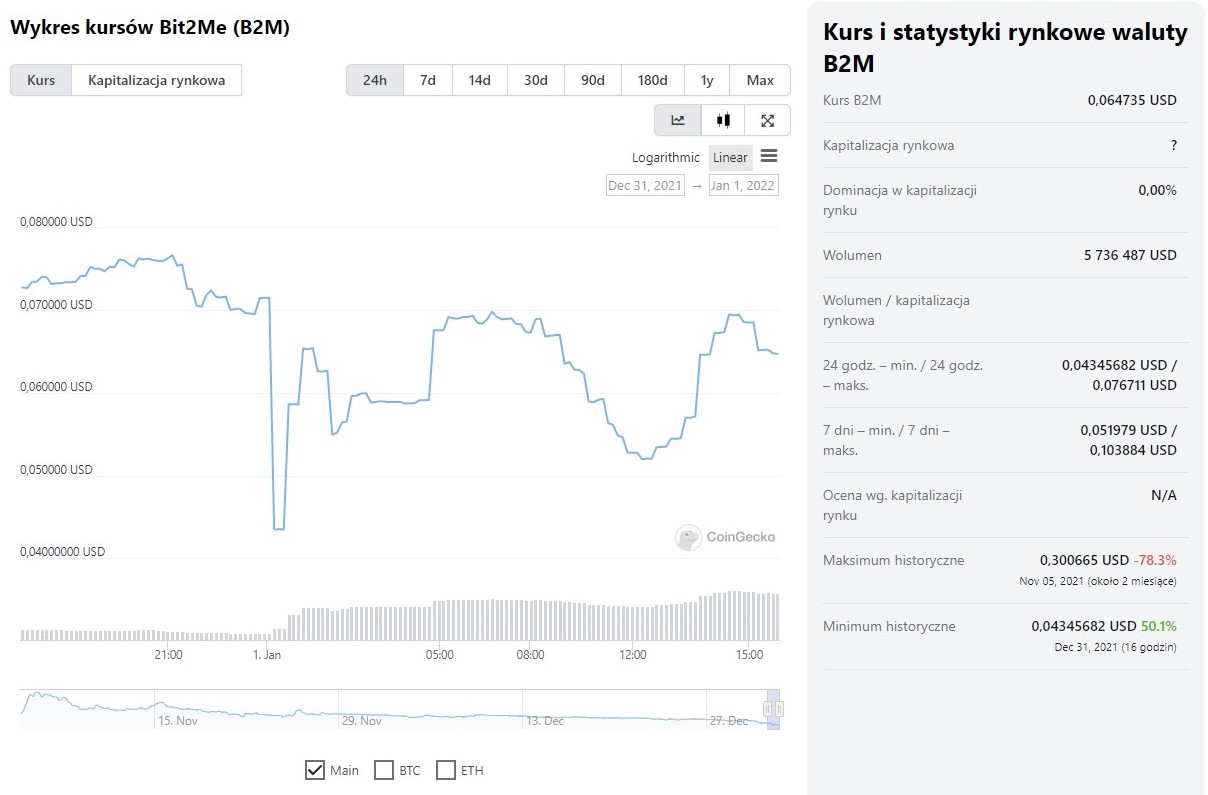Enable the ETH comparison checkbox

pyautogui.click(x=446, y=770)
